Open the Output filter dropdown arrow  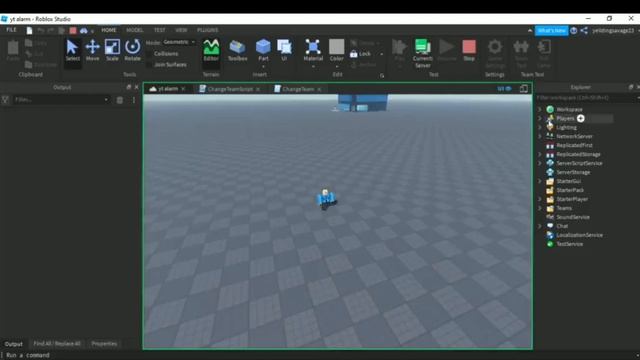pos(106,100)
